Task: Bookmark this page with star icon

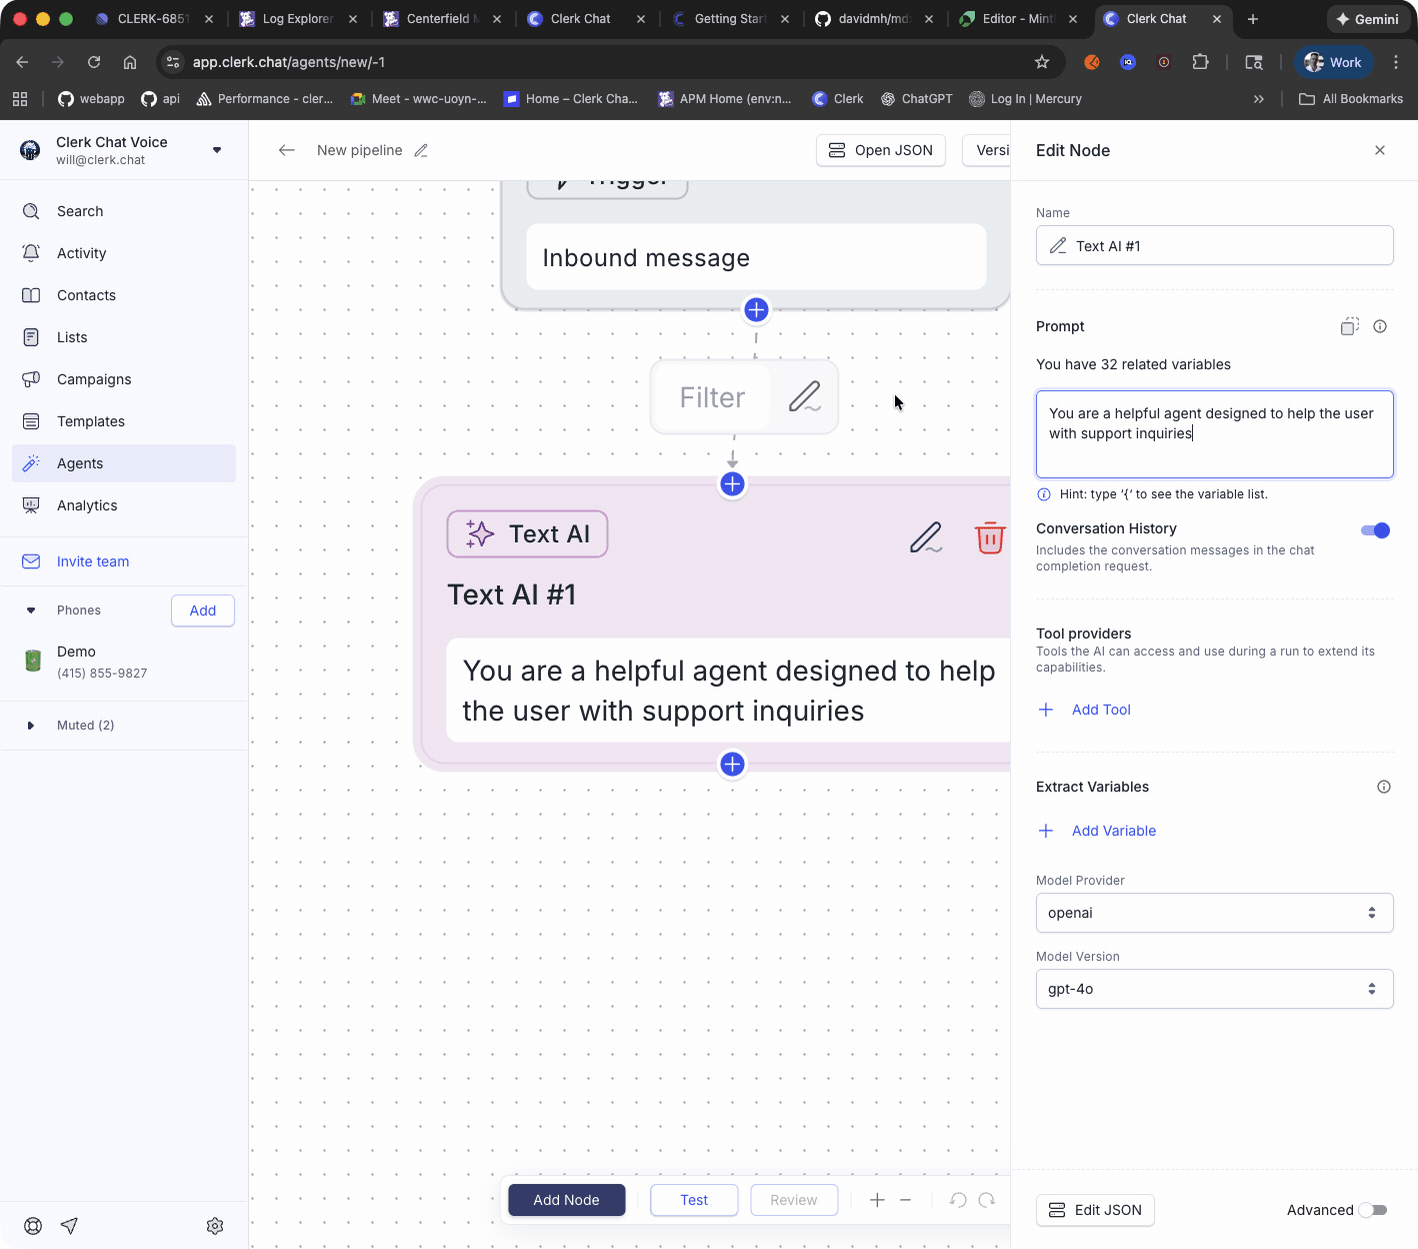Action: coord(1042,62)
